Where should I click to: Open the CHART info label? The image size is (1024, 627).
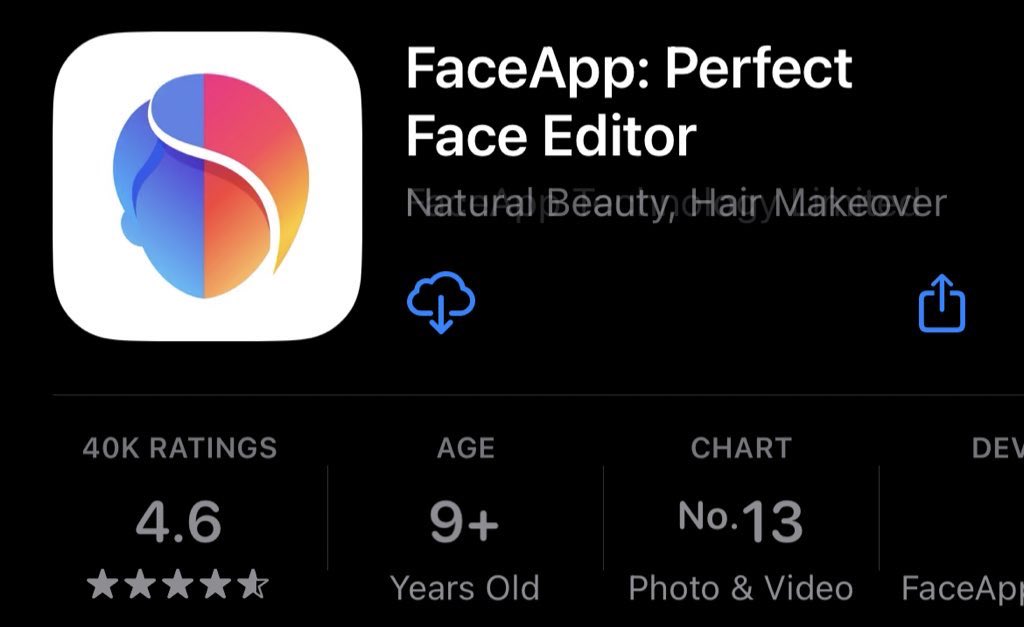[741, 448]
